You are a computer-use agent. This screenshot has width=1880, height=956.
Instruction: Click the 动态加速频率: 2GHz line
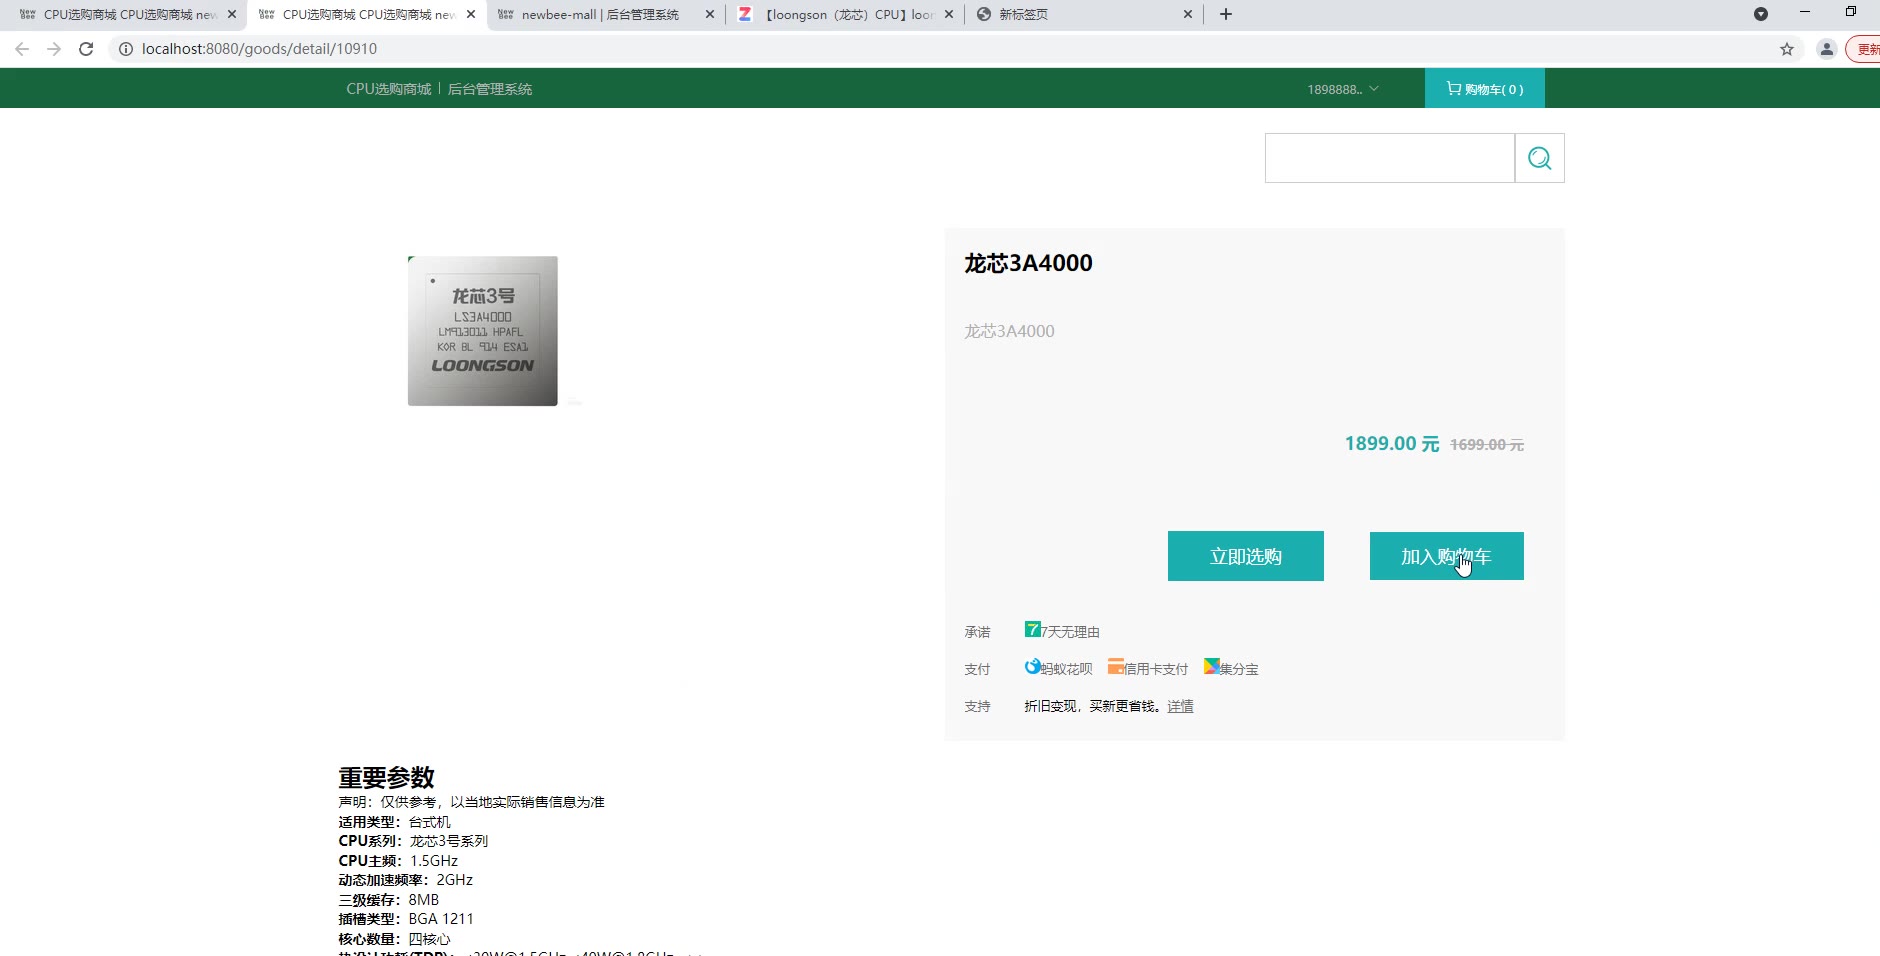click(x=405, y=880)
